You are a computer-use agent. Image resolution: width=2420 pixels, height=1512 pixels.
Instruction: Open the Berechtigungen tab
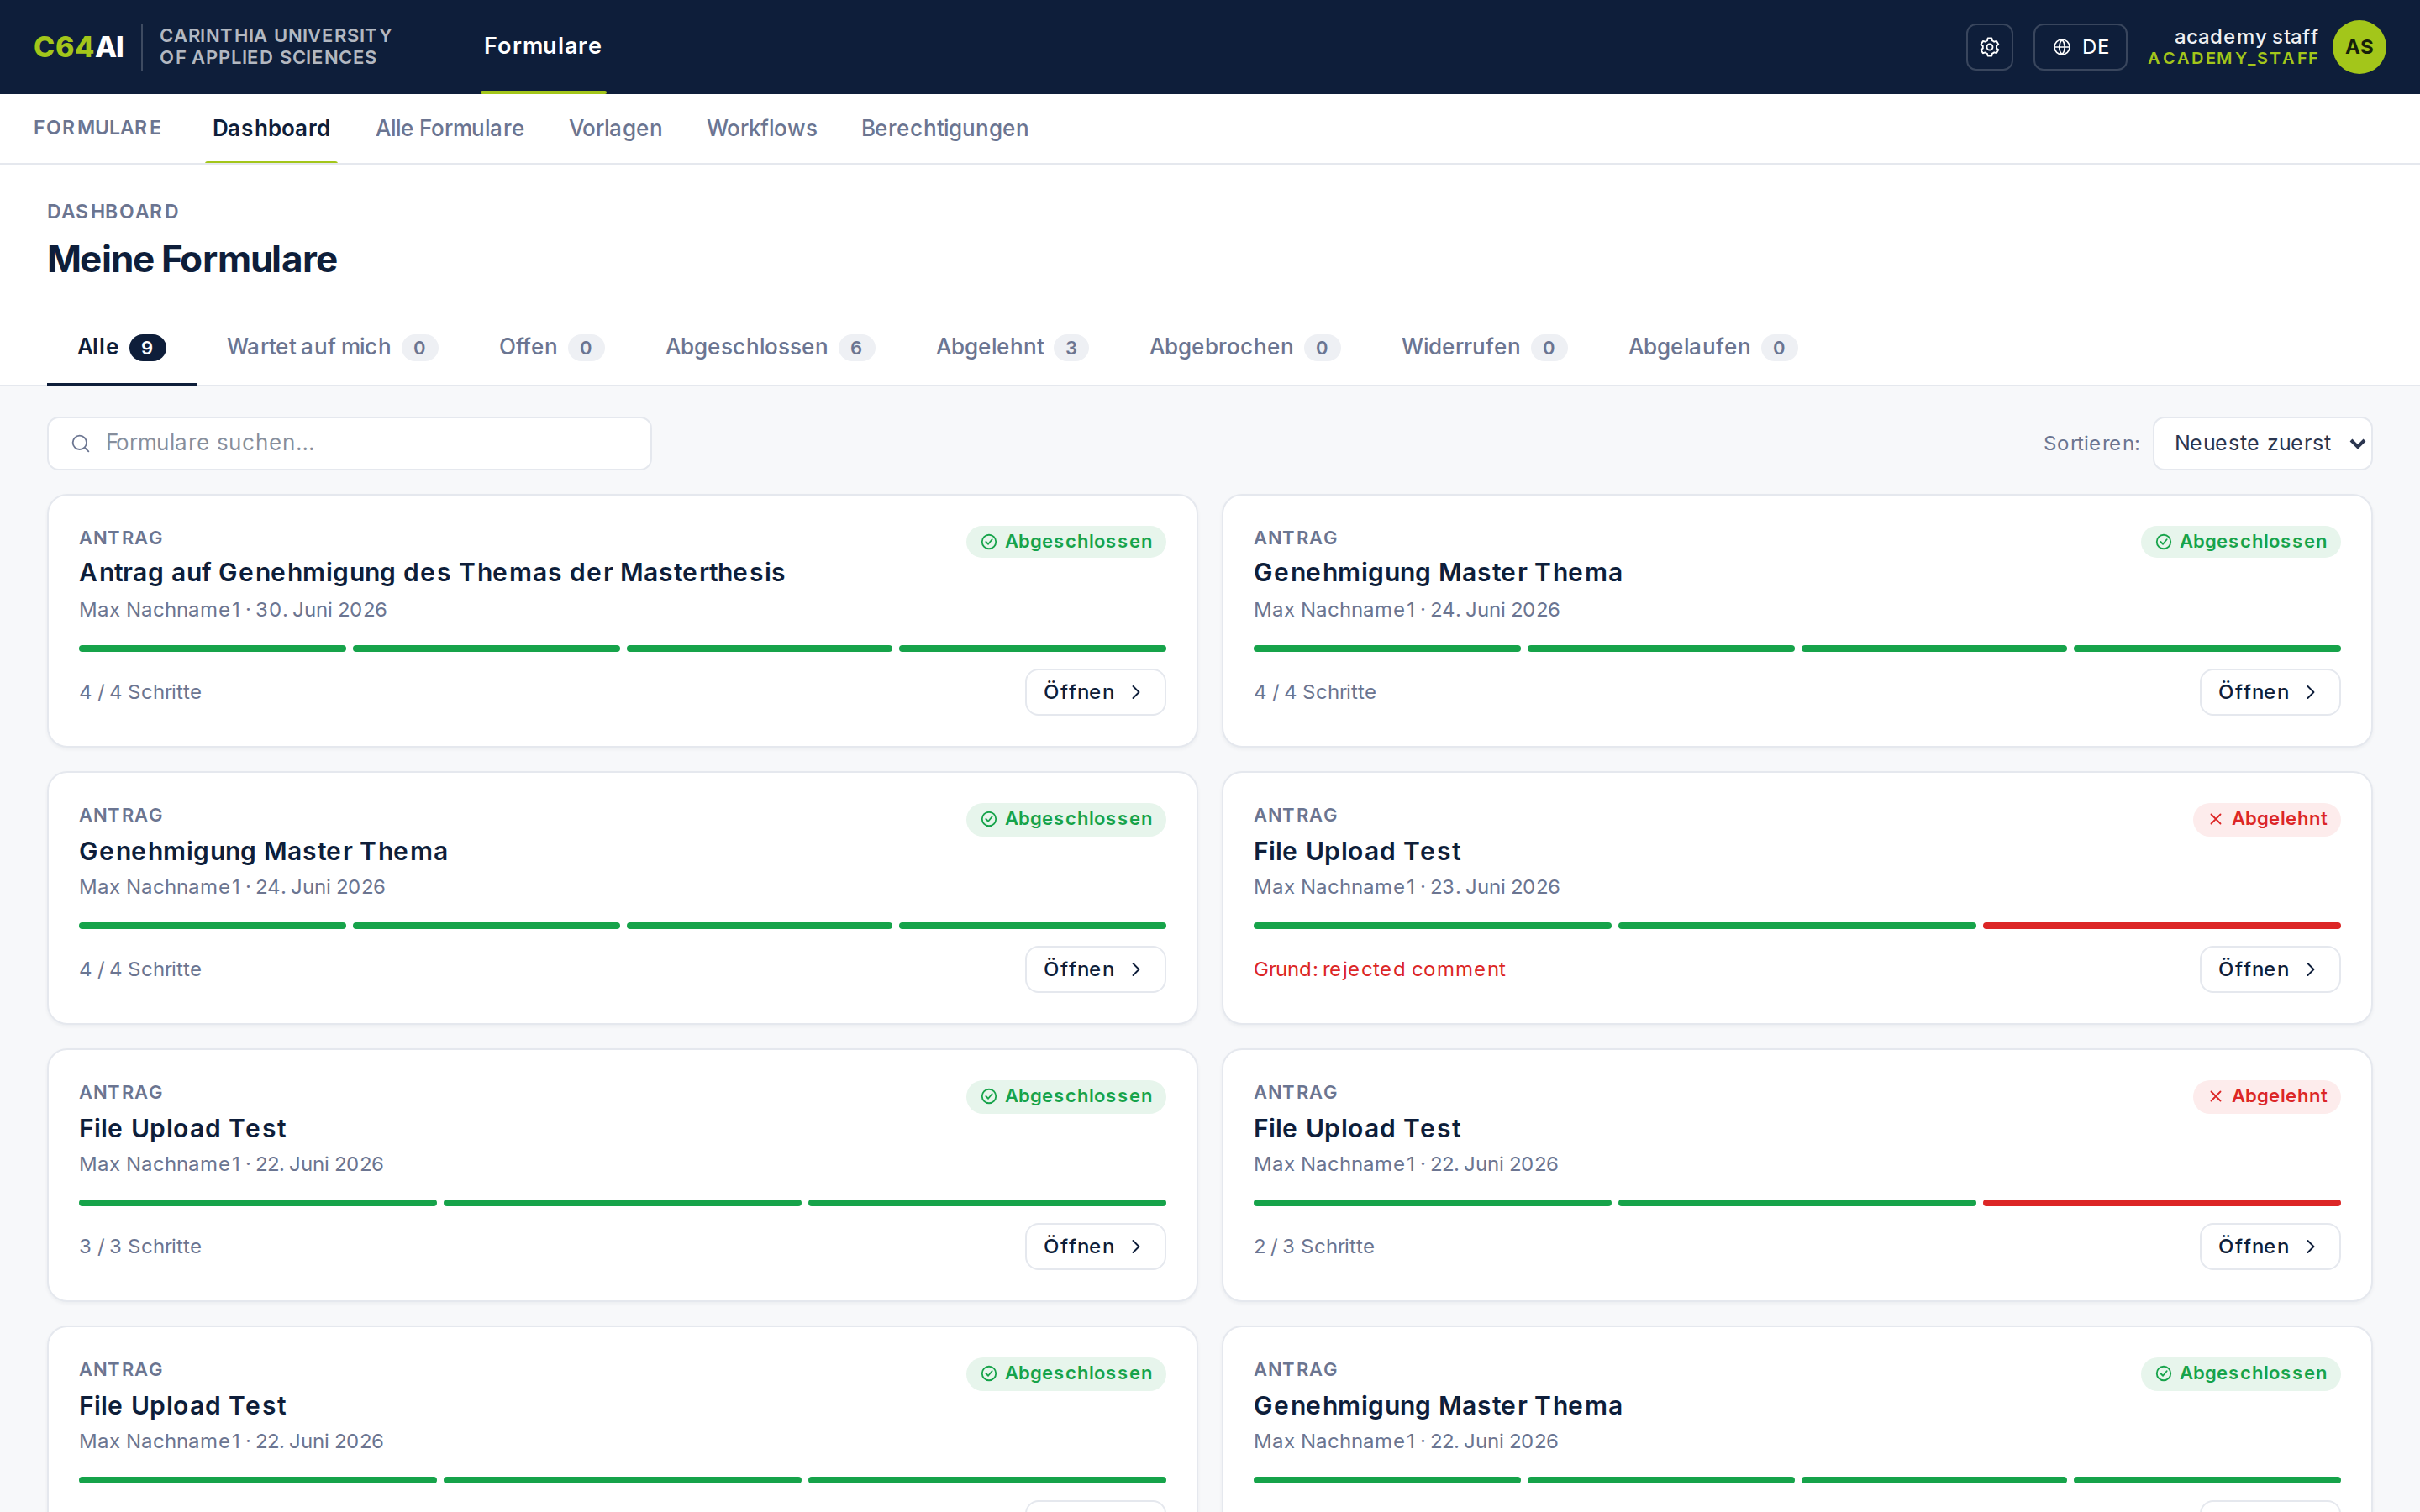click(x=945, y=128)
